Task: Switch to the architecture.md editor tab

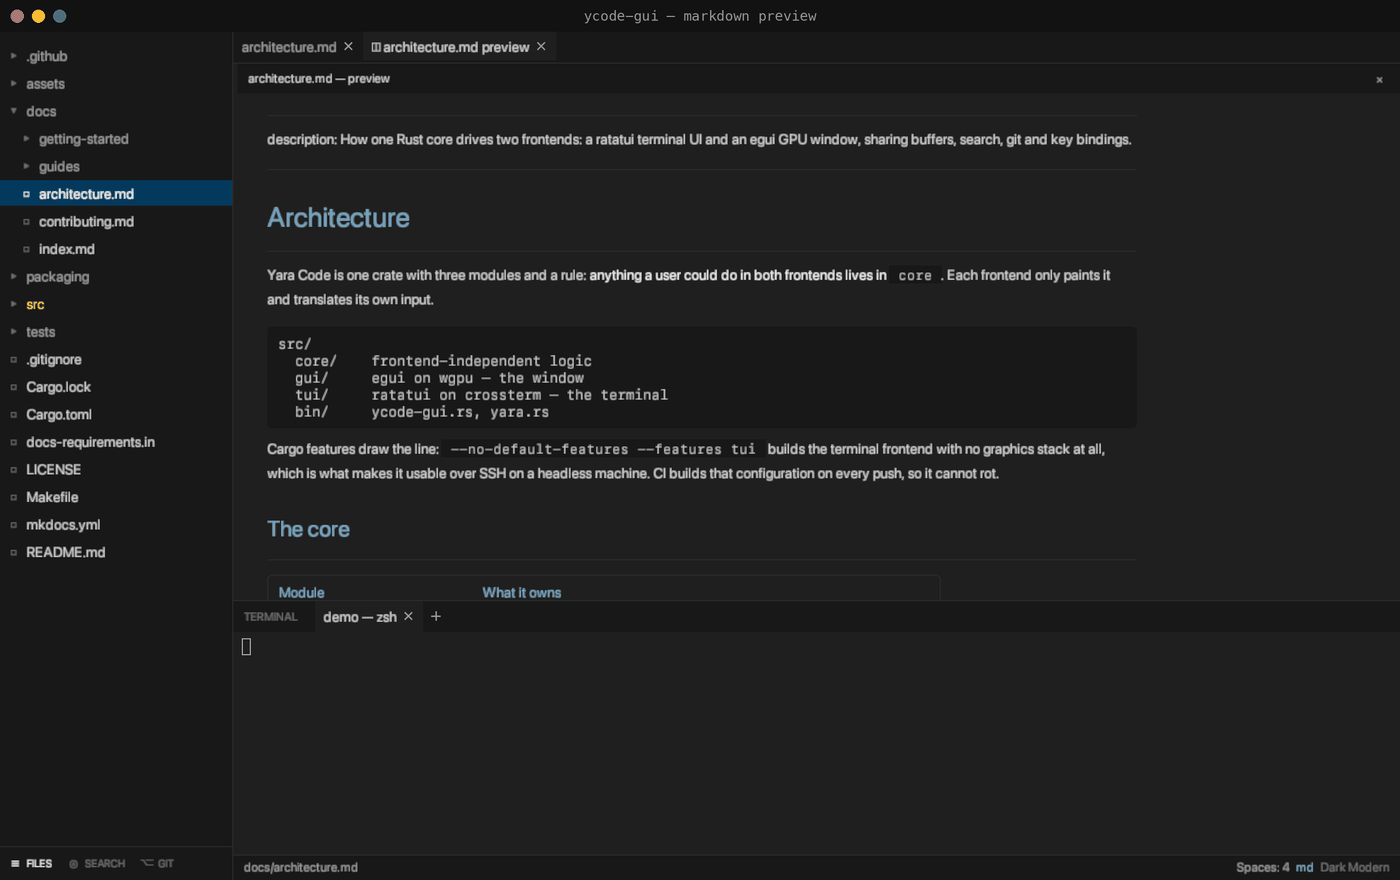Action: (x=289, y=47)
